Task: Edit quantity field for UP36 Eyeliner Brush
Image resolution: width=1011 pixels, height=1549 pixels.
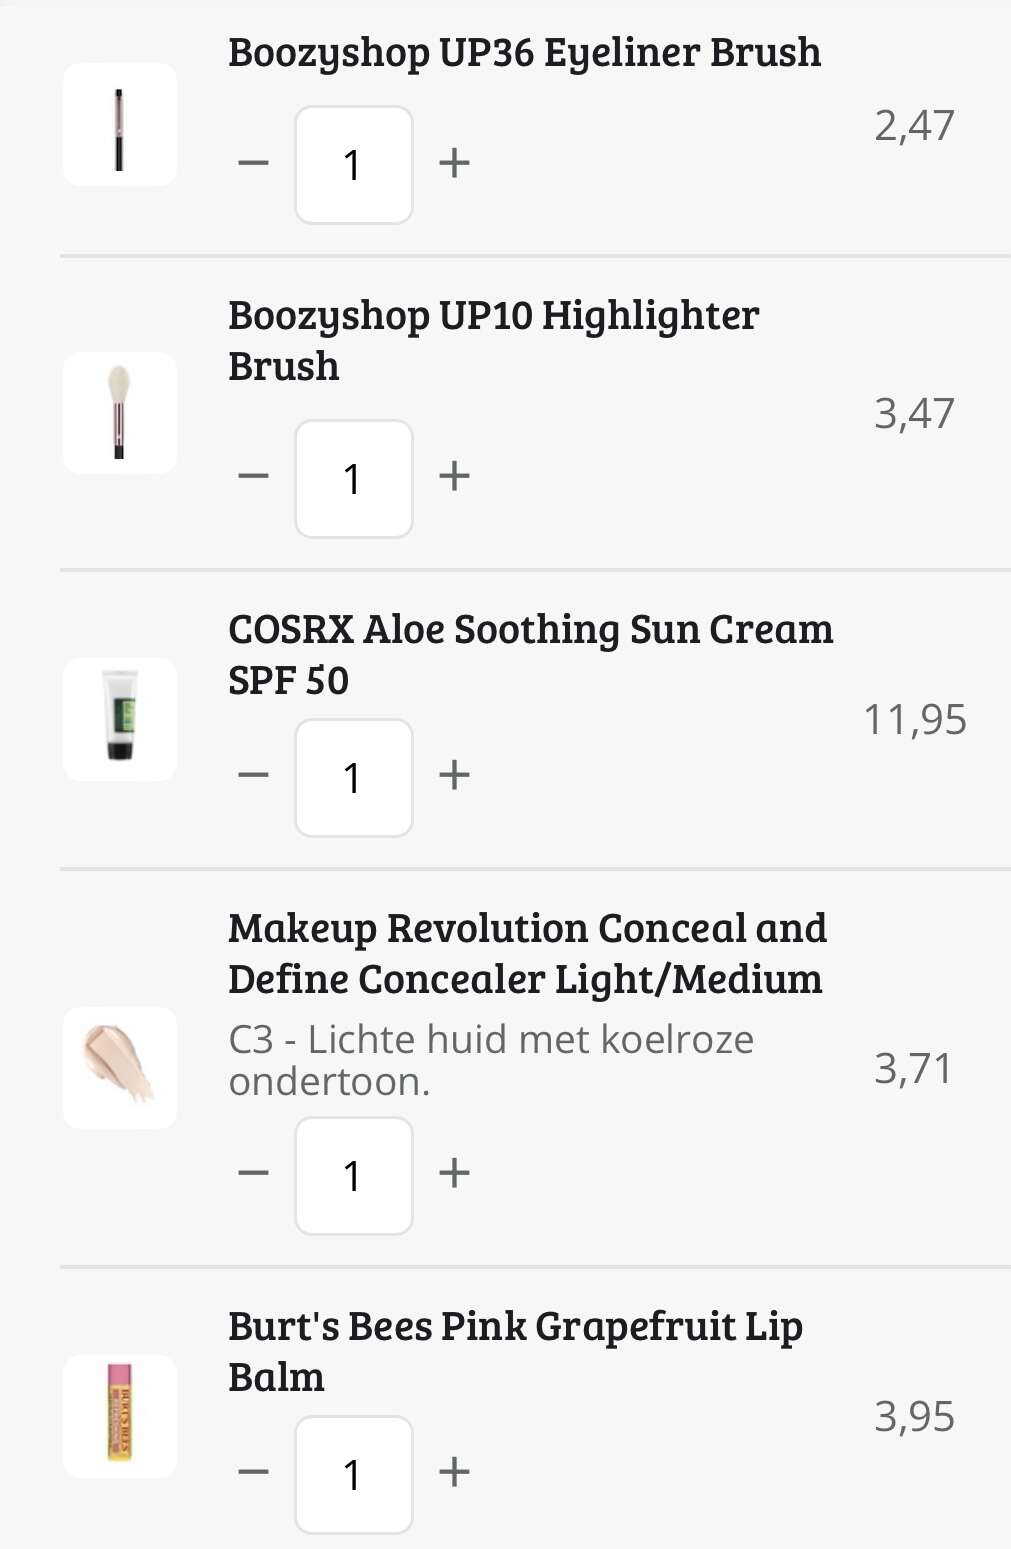Action: click(x=353, y=165)
